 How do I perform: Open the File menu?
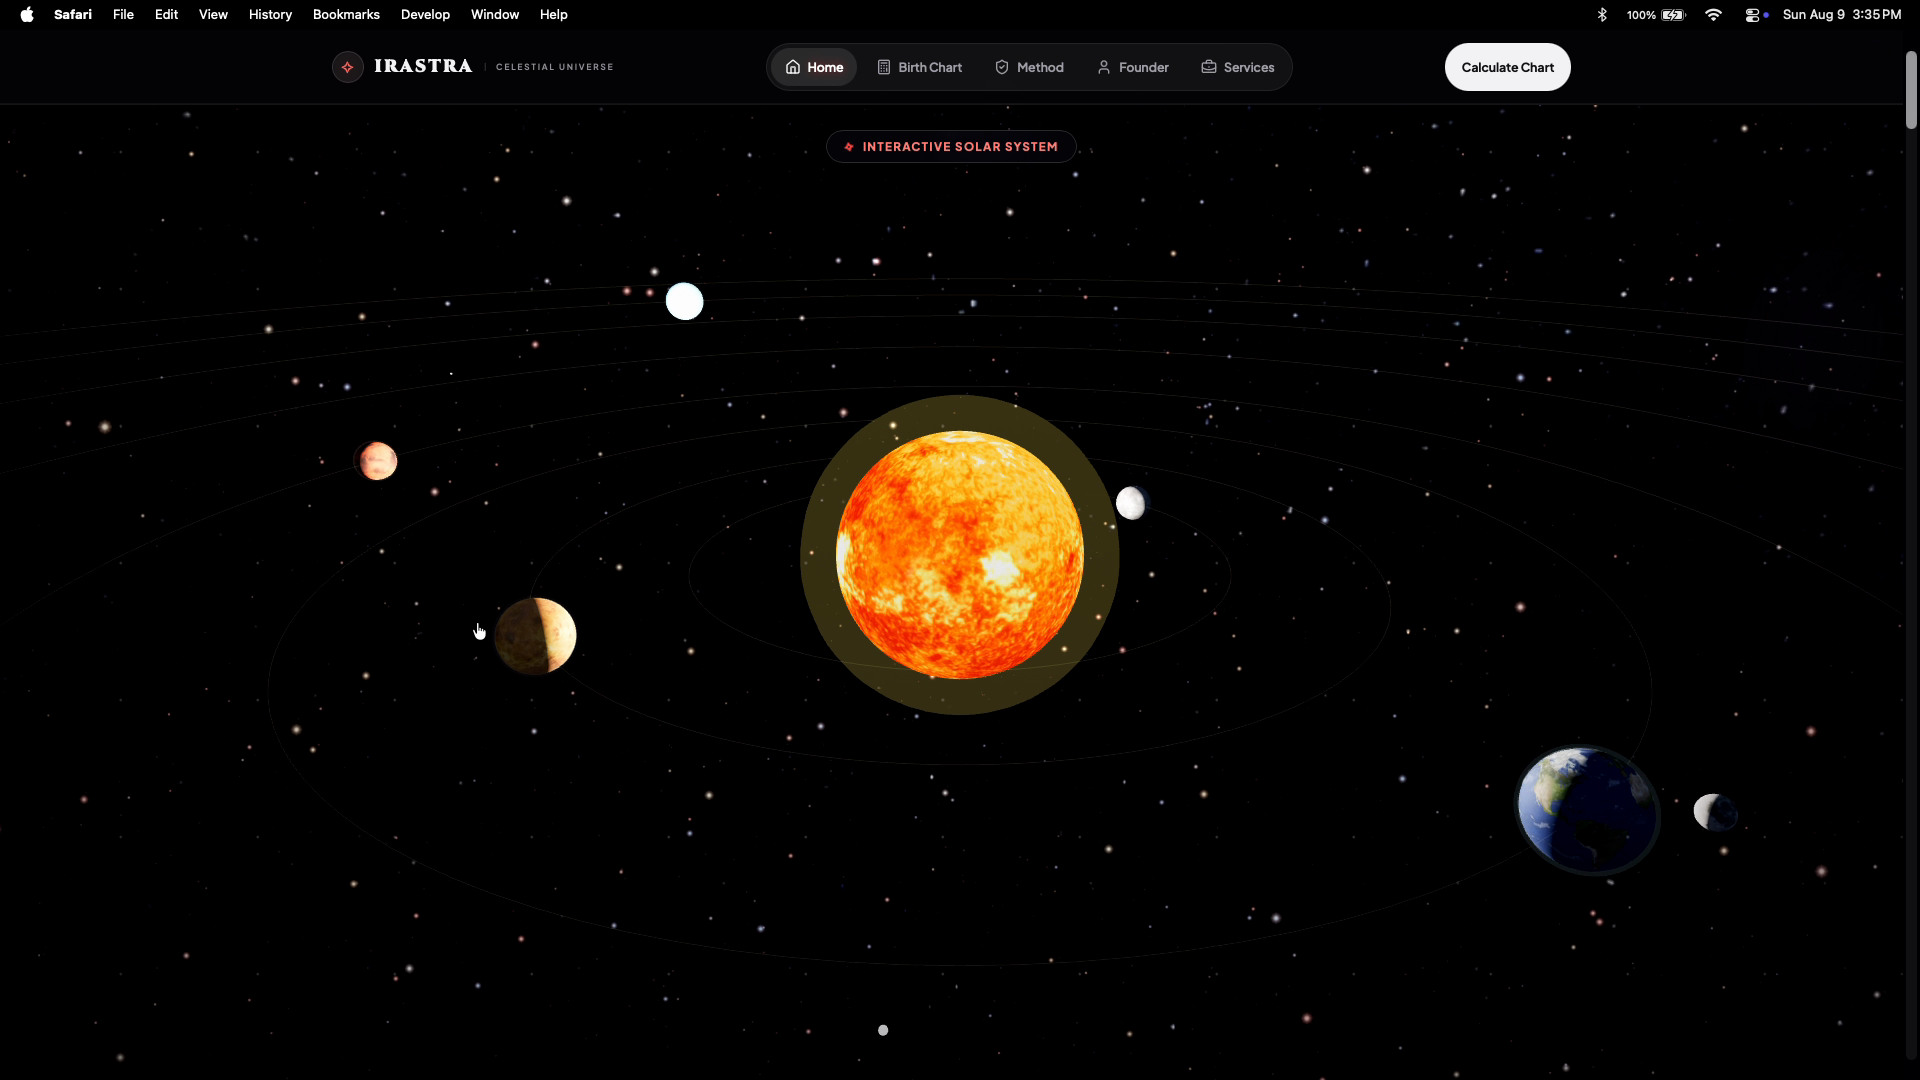[123, 14]
